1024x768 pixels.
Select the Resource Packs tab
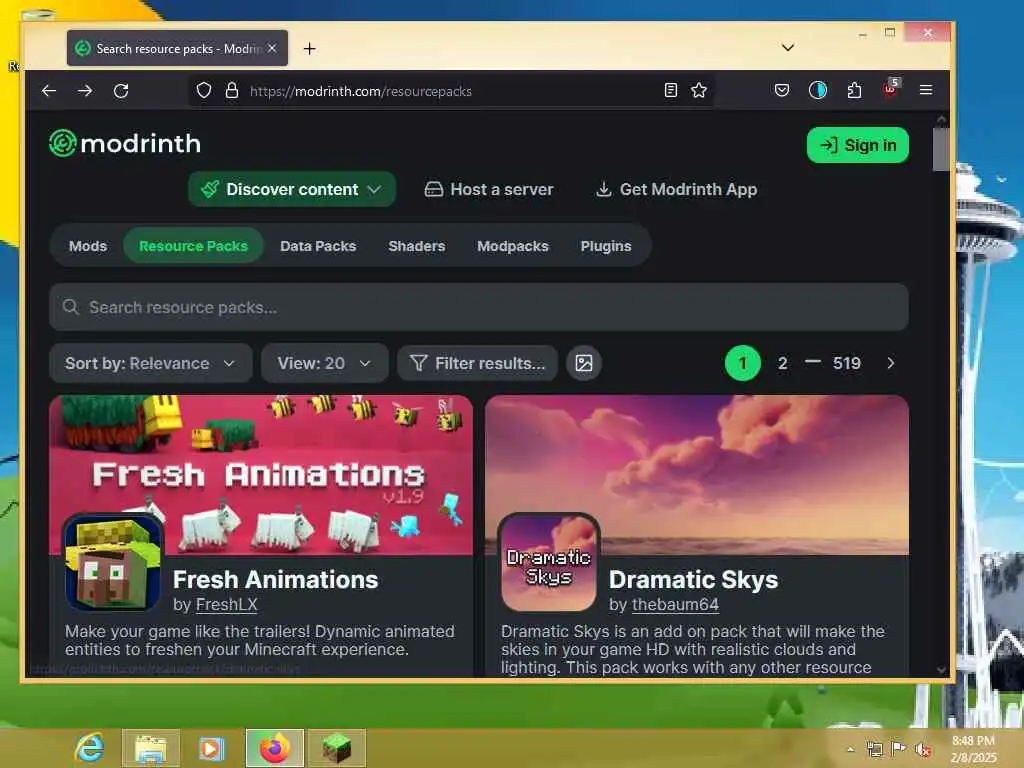193,246
